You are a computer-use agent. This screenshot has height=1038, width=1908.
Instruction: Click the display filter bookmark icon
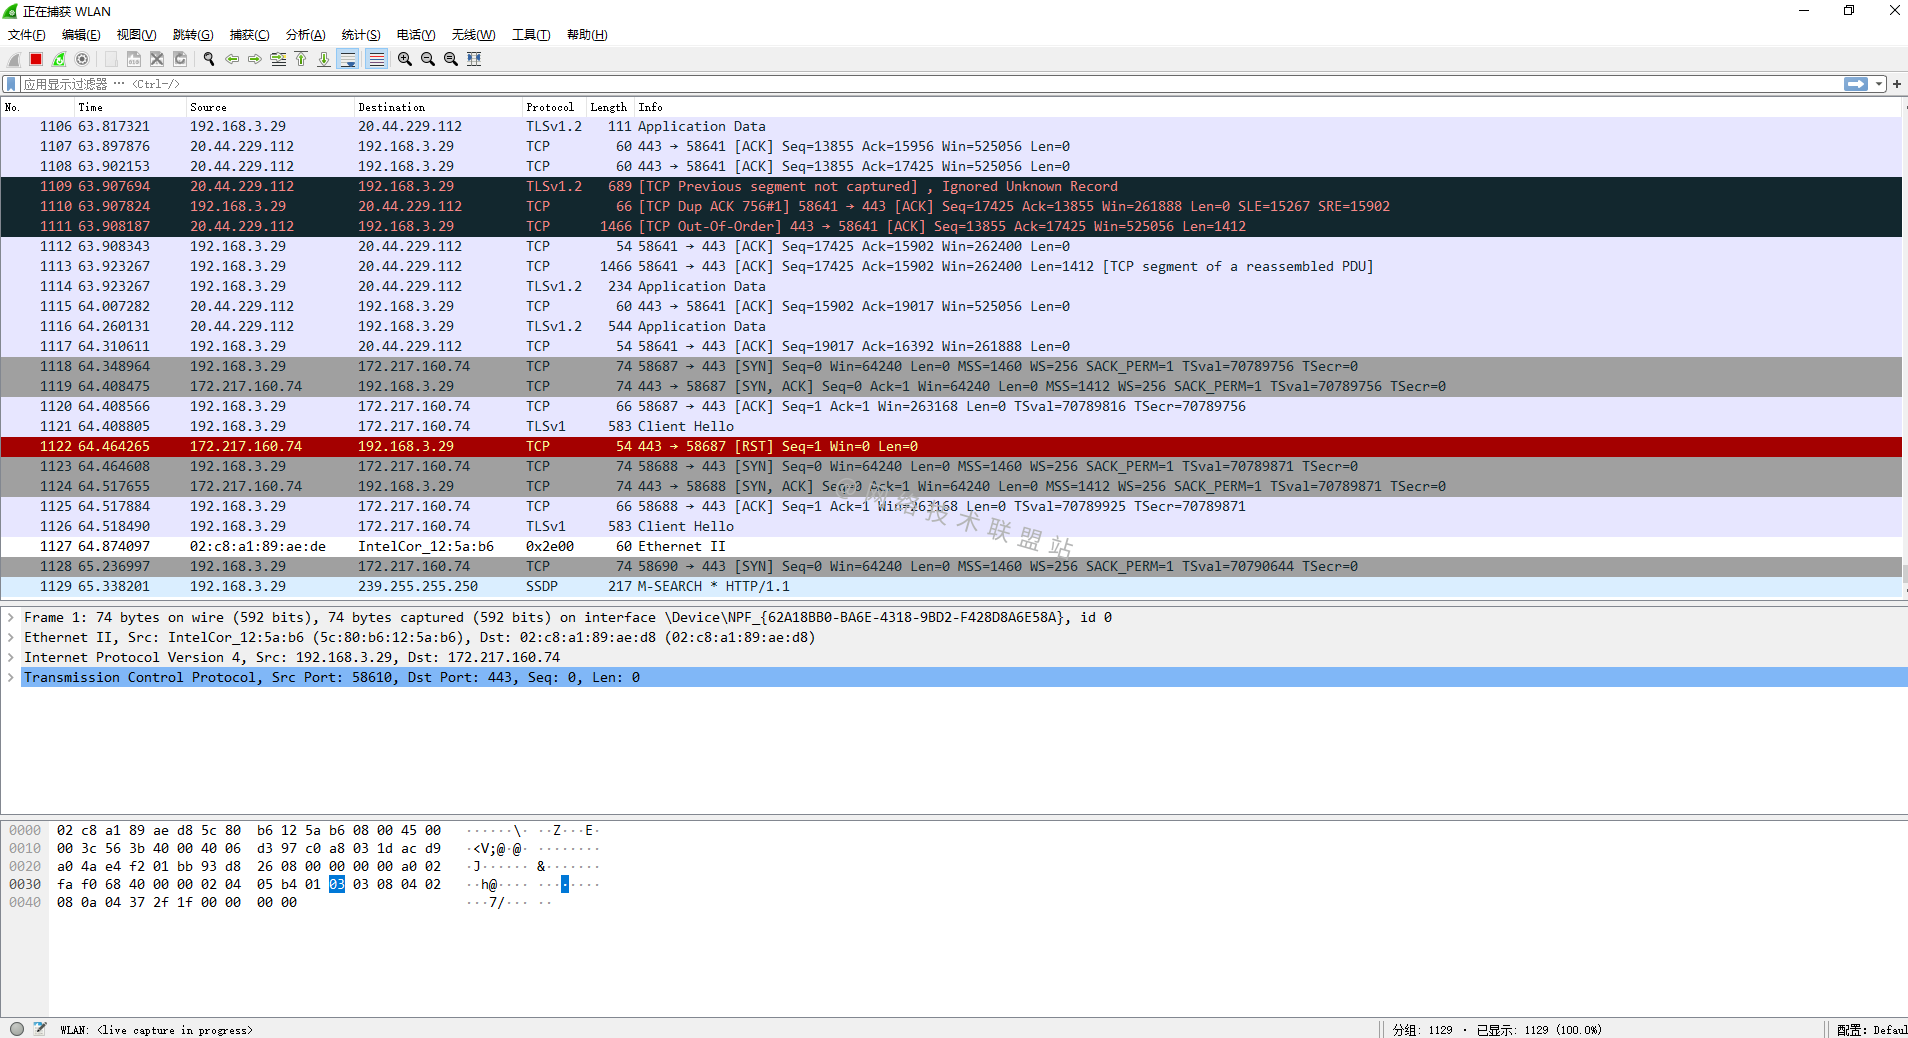[11, 84]
